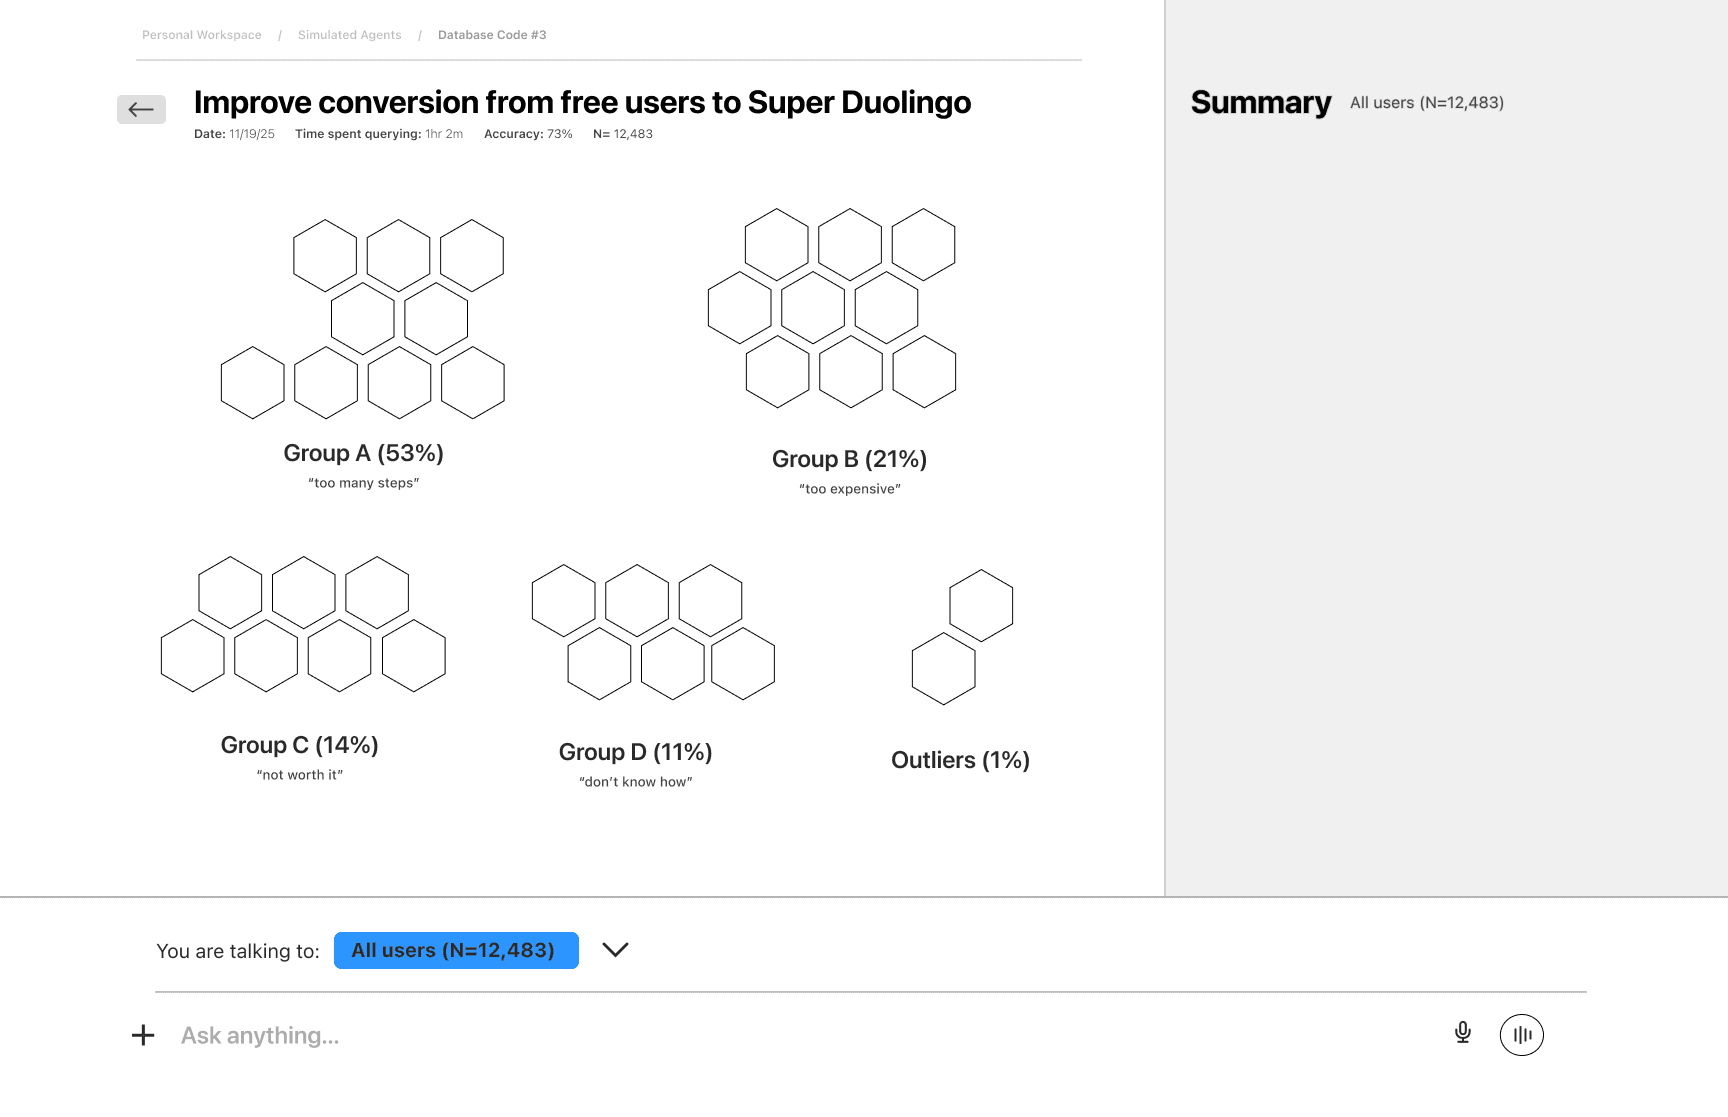1728x1117 pixels.
Task: Open Simulated Agents breadcrumb
Action: click(x=349, y=35)
